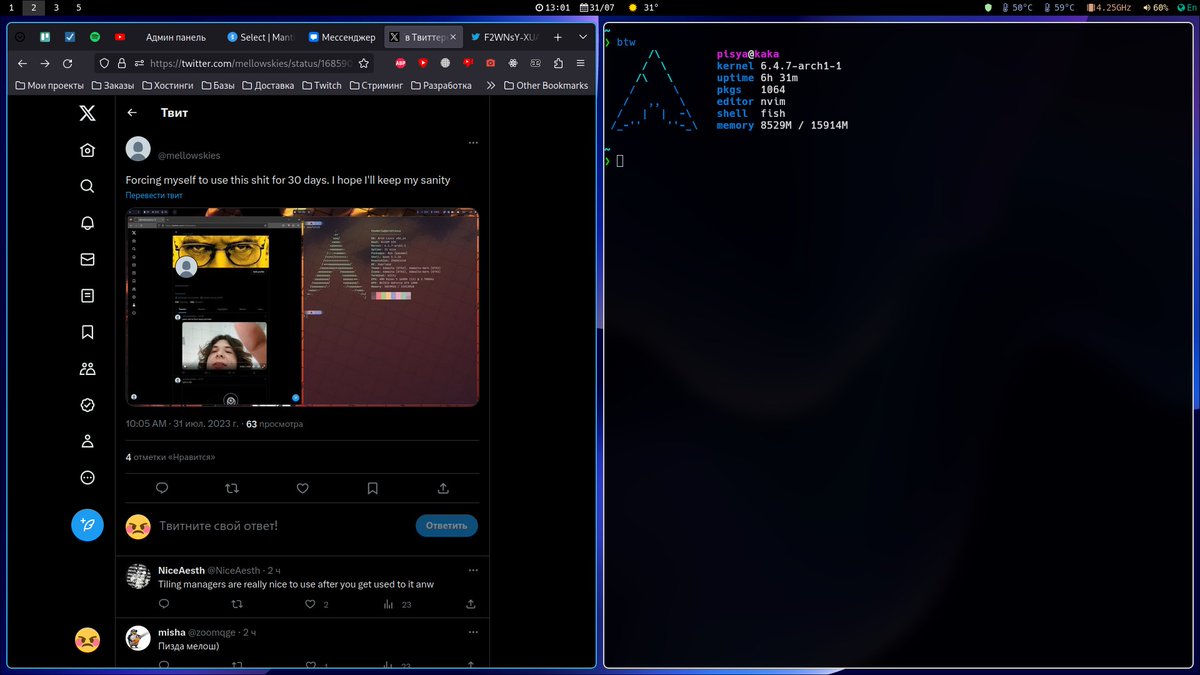Click the blue compose tweet button
The width and height of the screenshot is (1200, 675).
click(87, 525)
